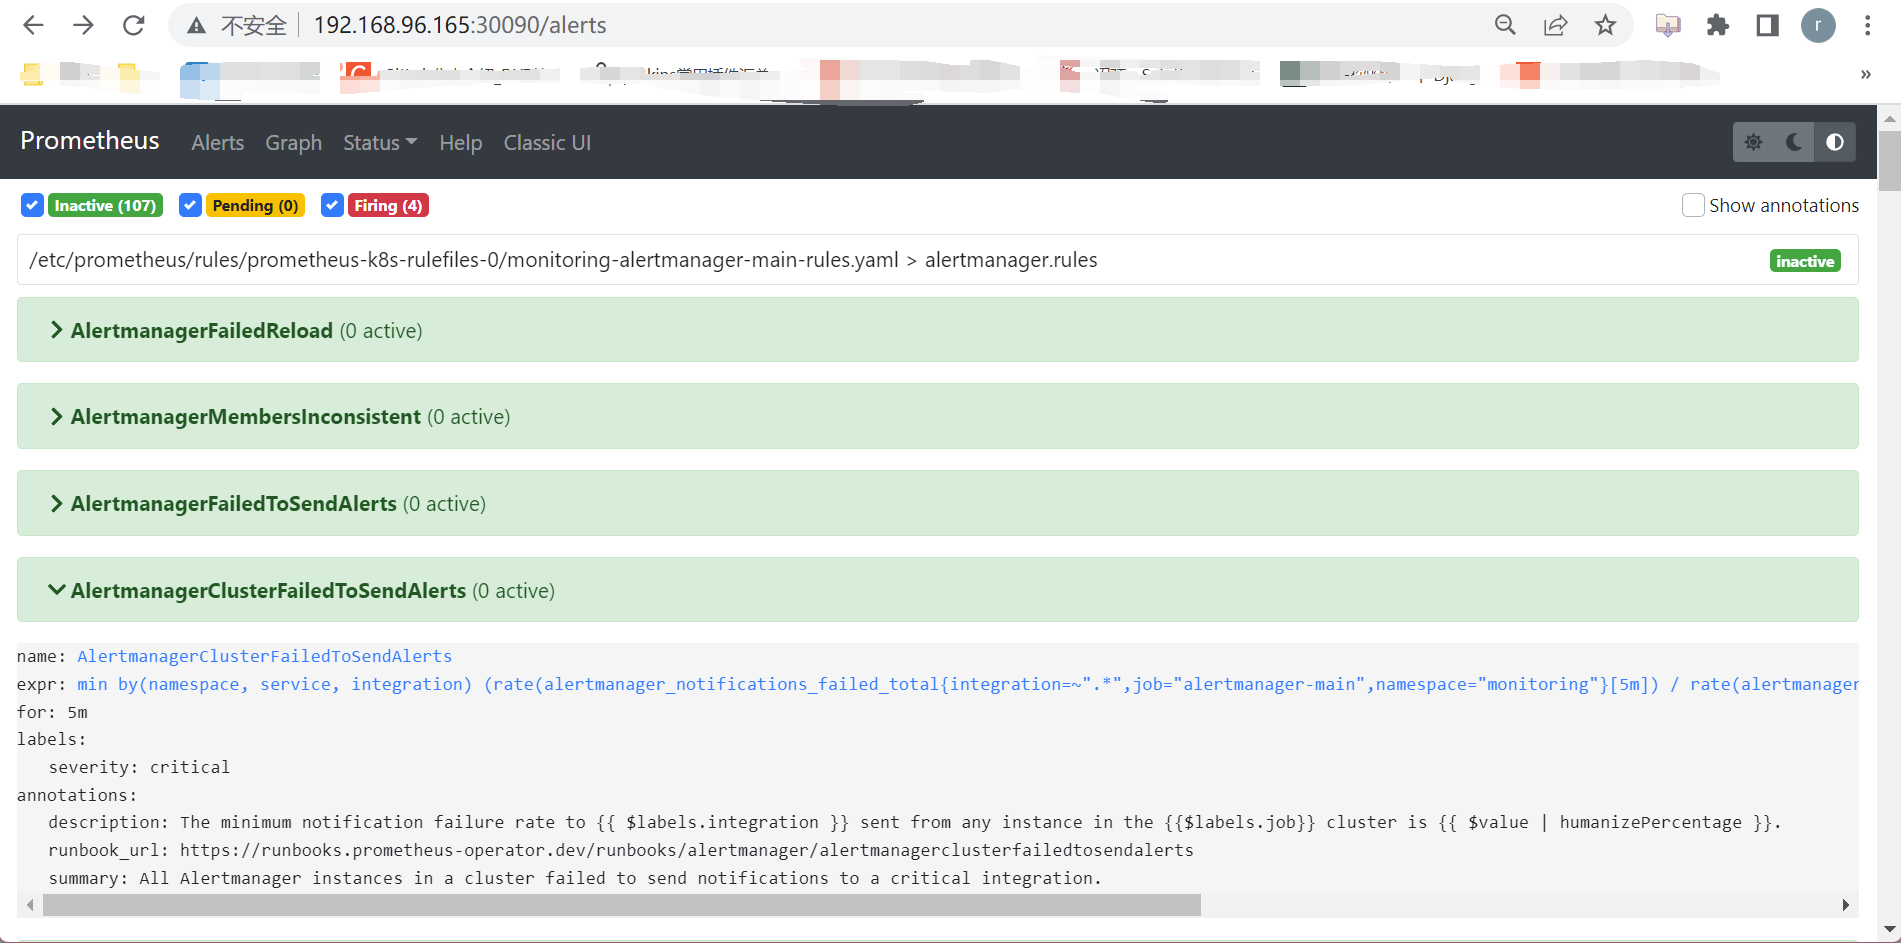The image size is (1901, 943).
Task: Uncheck the Inactive (107) filter checkbox
Action: [x=32, y=205]
